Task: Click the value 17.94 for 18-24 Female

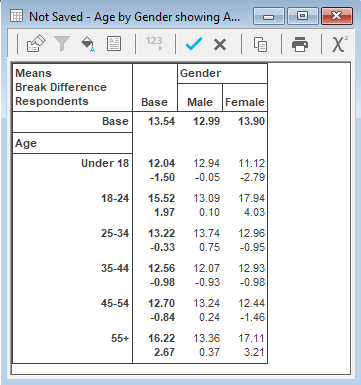Action: pyautogui.click(x=252, y=198)
